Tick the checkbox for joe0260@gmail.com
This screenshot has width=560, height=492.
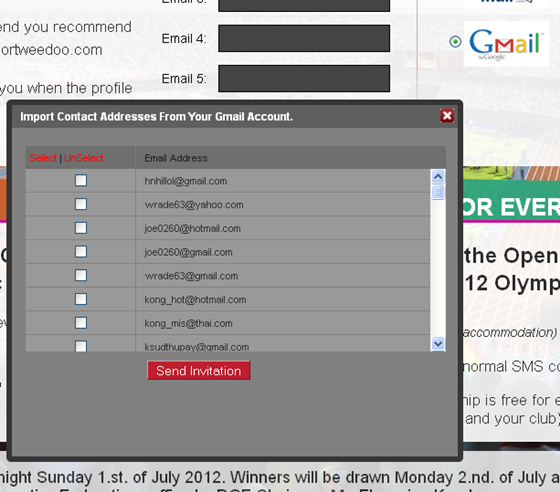coord(81,252)
